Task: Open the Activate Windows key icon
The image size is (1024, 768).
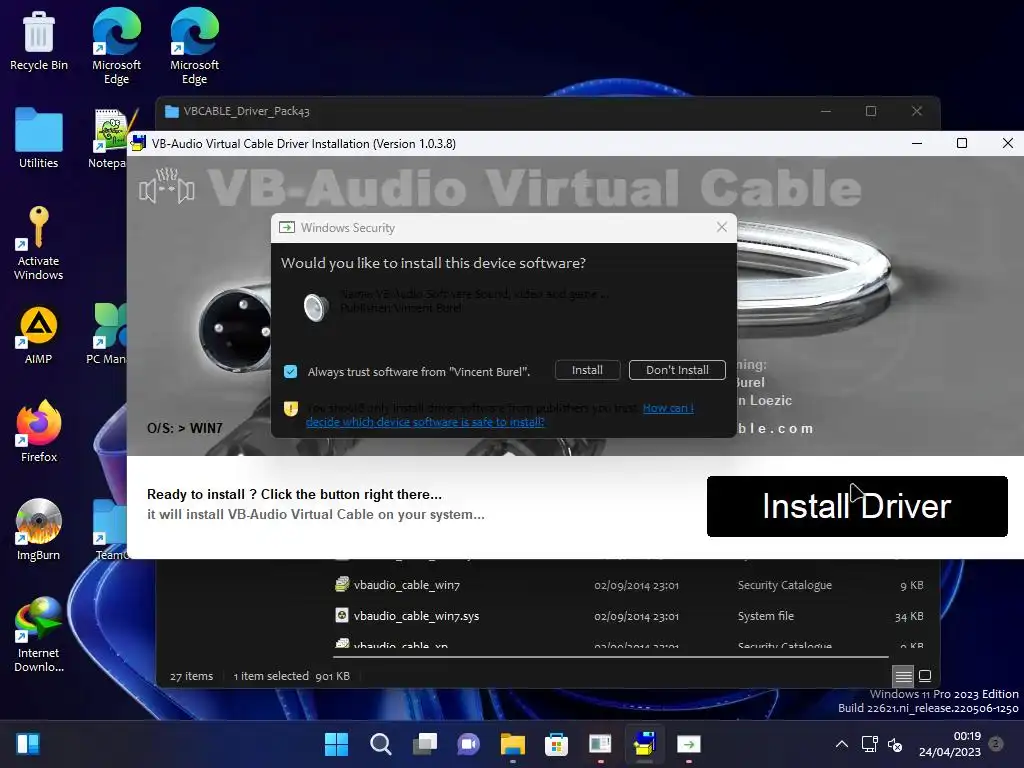Action: point(39,242)
